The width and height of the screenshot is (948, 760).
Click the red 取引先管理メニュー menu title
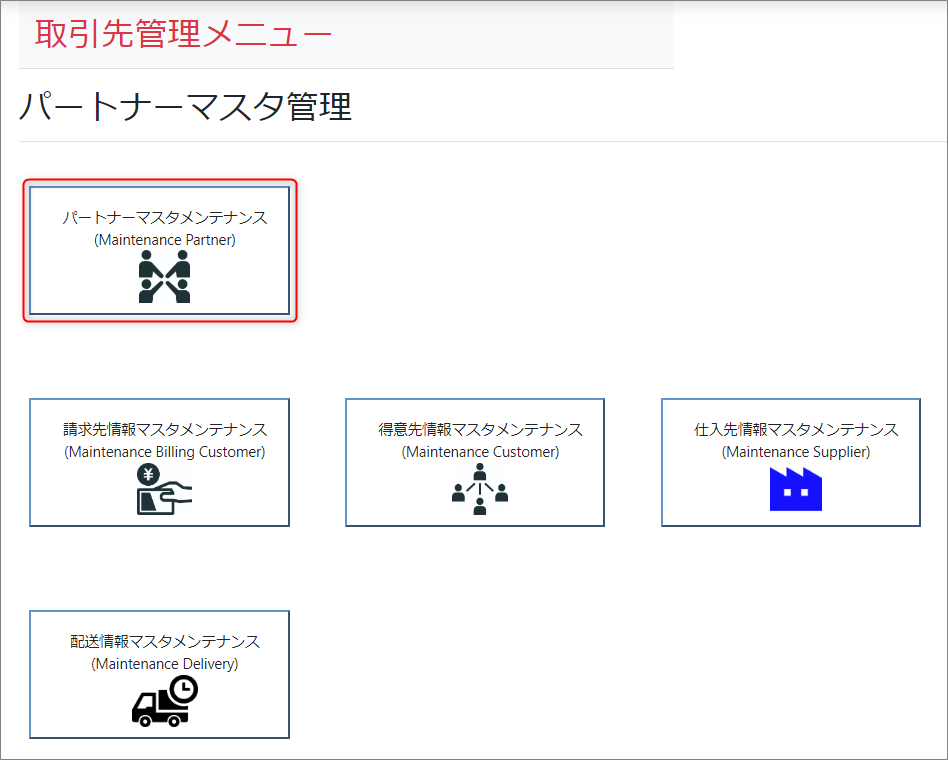(x=183, y=34)
